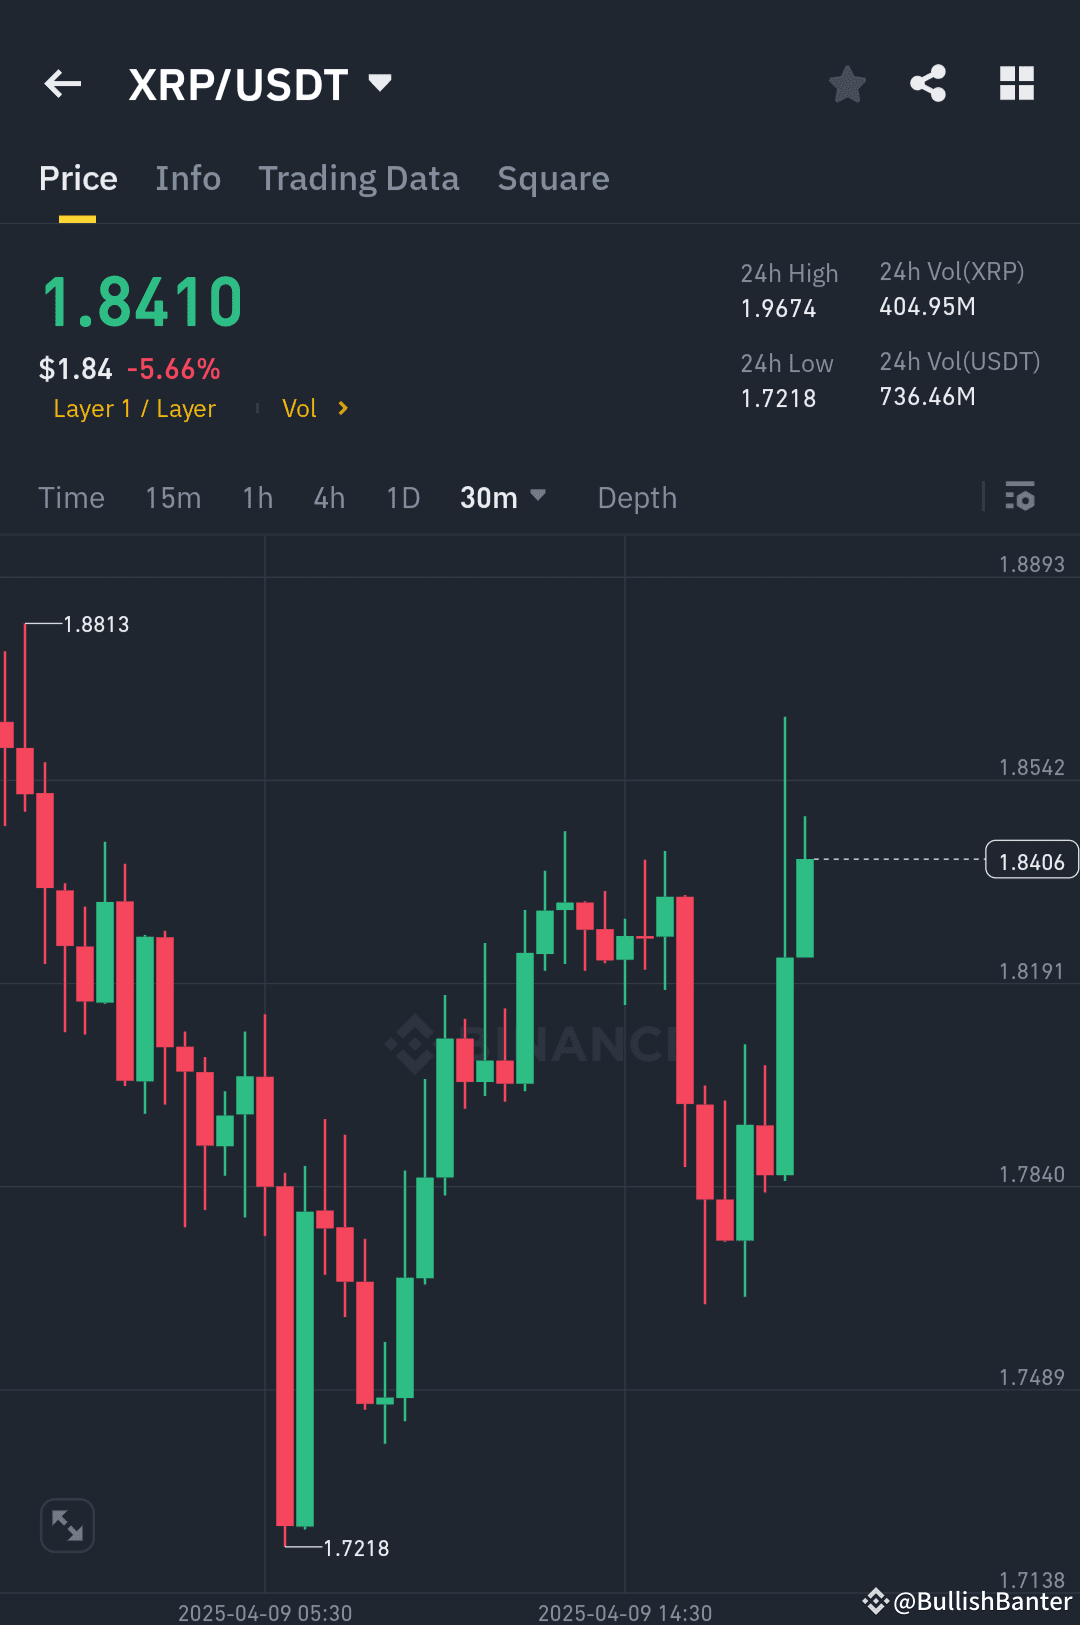Open the Info section
The height and width of the screenshot is (1625, 1080).
click(187, 178)
